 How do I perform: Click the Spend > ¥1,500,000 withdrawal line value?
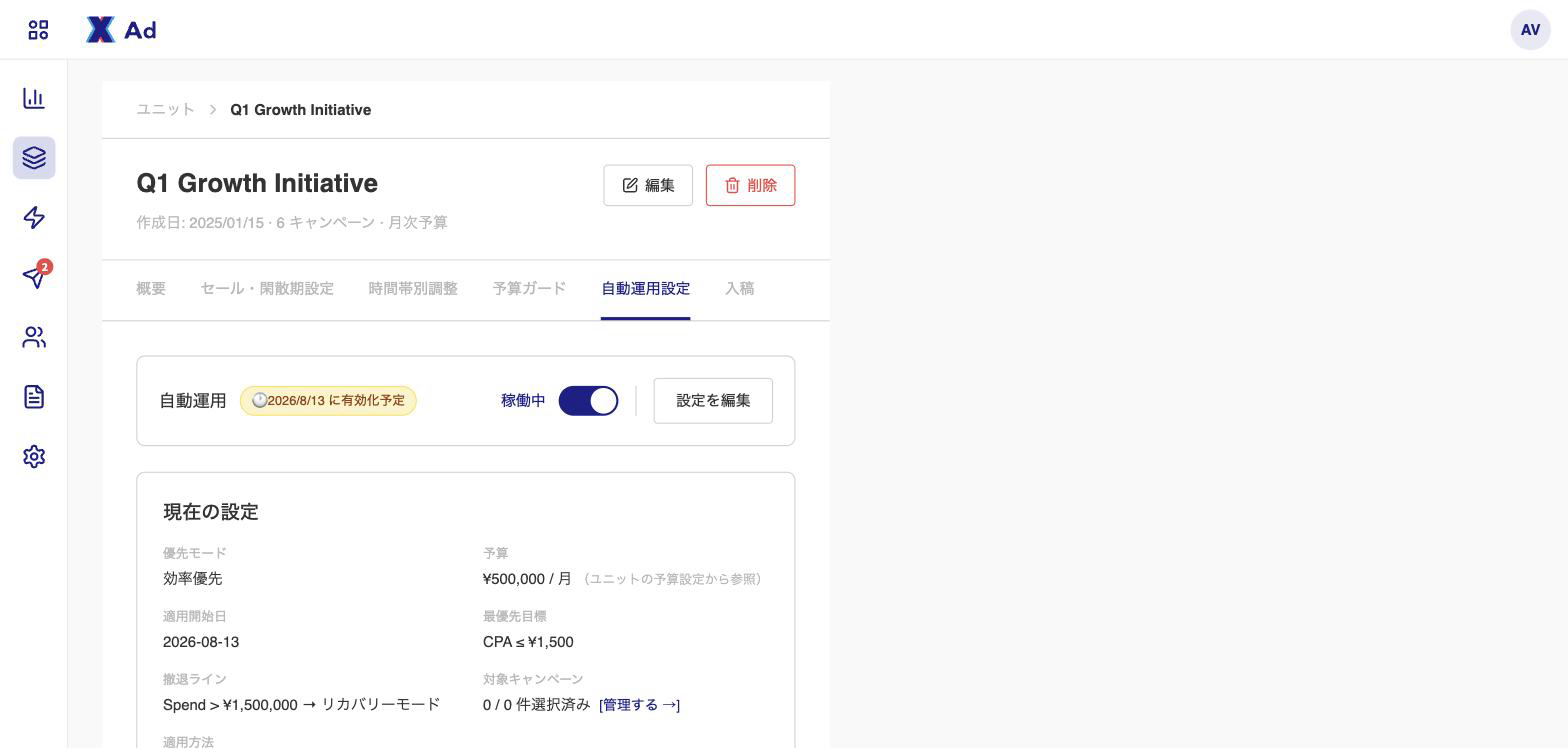[301, 705]
